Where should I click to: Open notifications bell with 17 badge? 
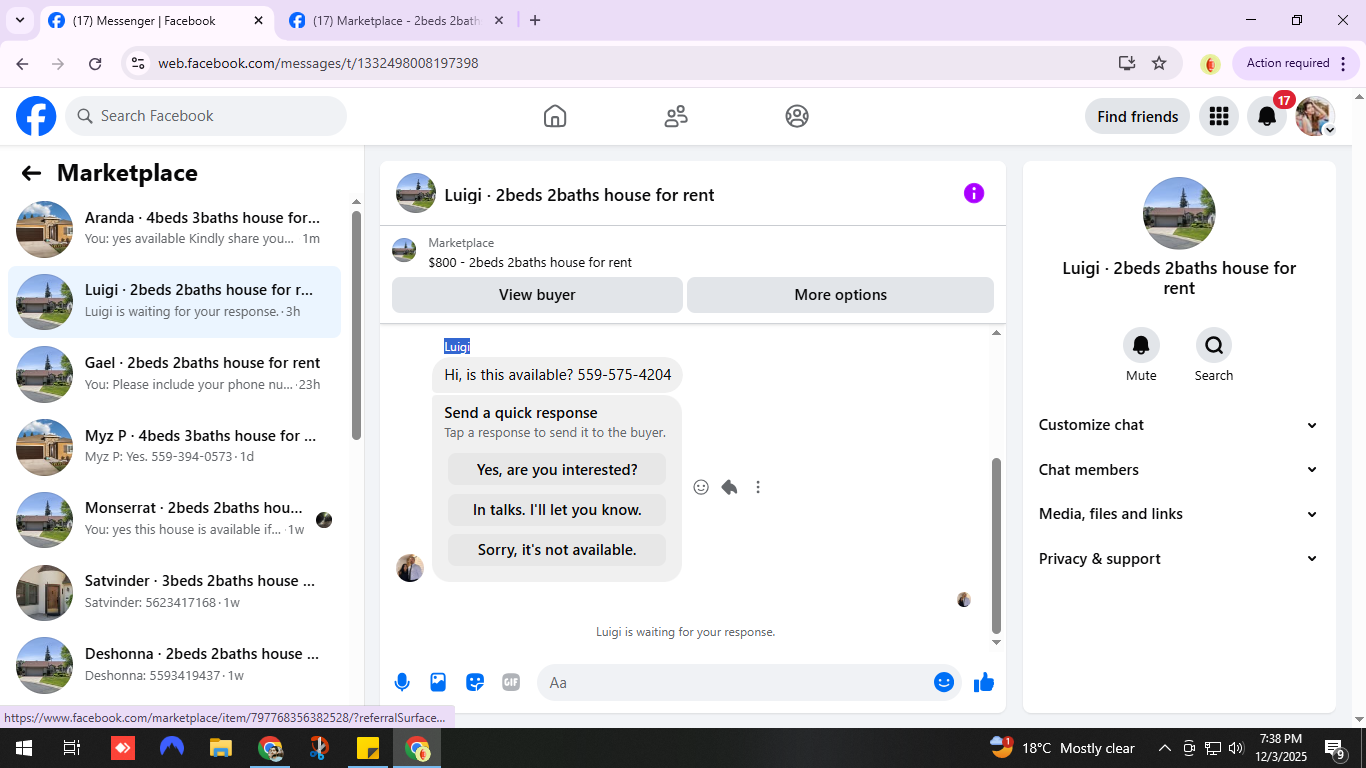(1267, 116)
